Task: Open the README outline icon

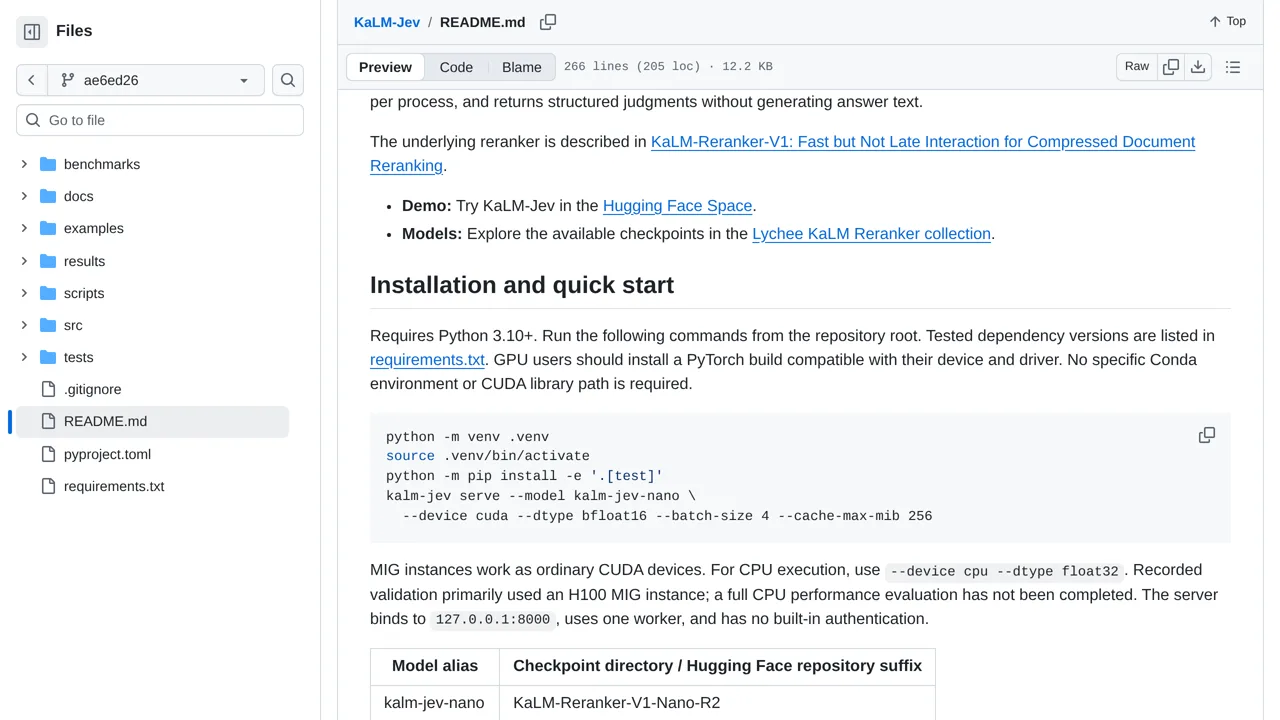Action: point(1233,67)
